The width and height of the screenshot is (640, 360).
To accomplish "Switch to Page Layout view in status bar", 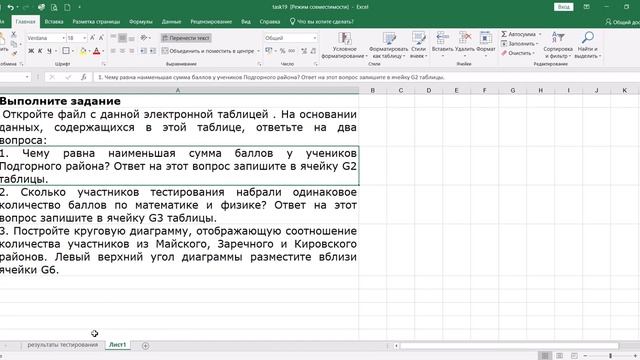I will tap(560, 356).
